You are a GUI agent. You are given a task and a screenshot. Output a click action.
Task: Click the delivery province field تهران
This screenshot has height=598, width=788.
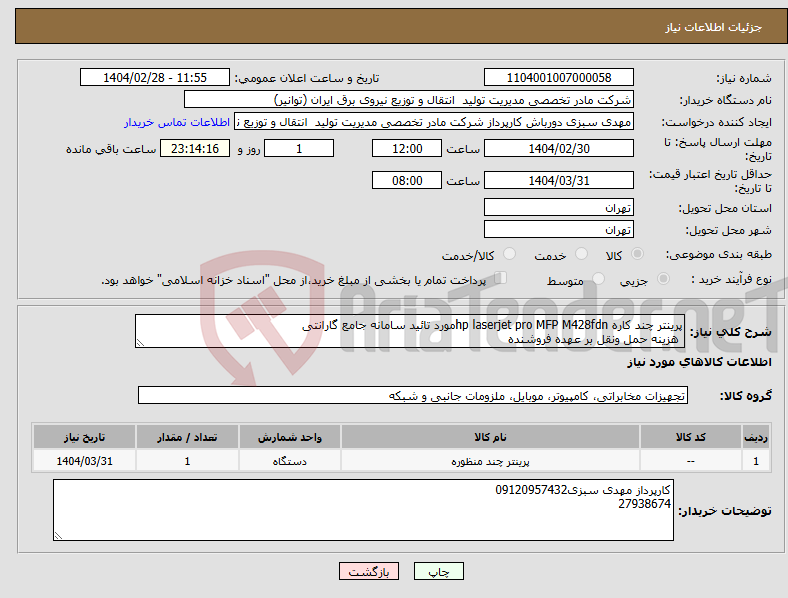[558, 208]
